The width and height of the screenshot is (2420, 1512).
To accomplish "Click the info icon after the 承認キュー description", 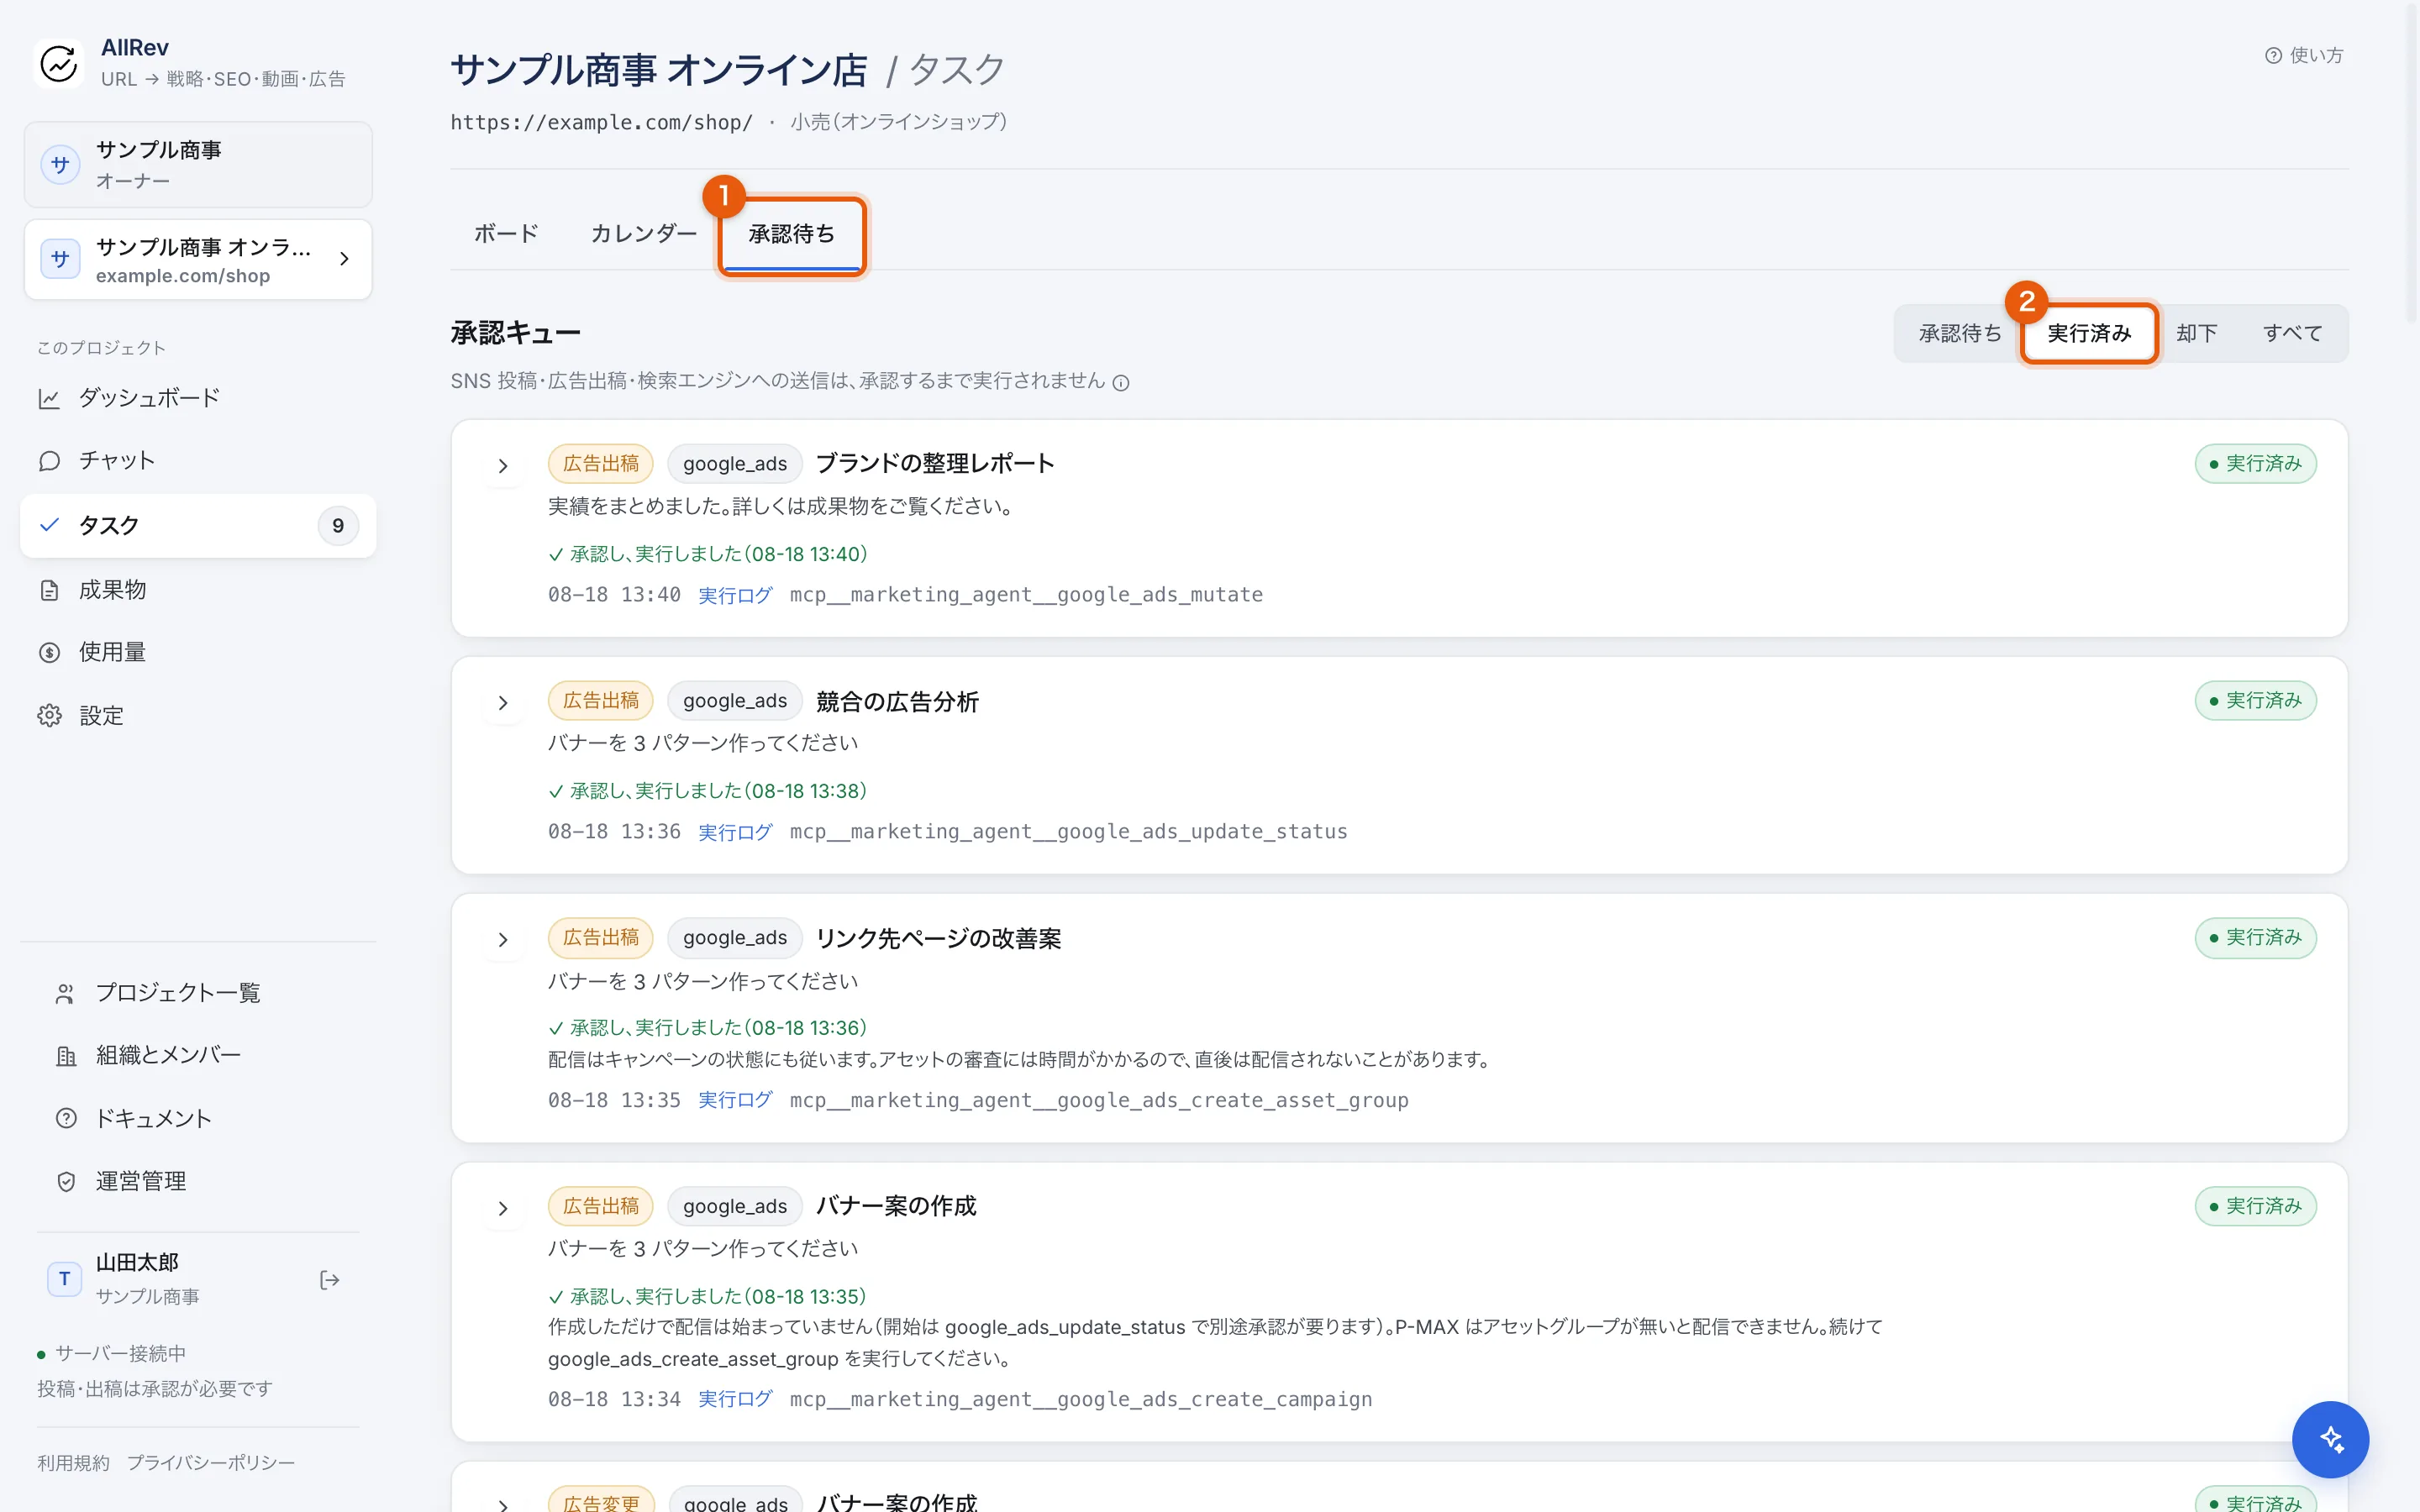I will point(1121,383).
